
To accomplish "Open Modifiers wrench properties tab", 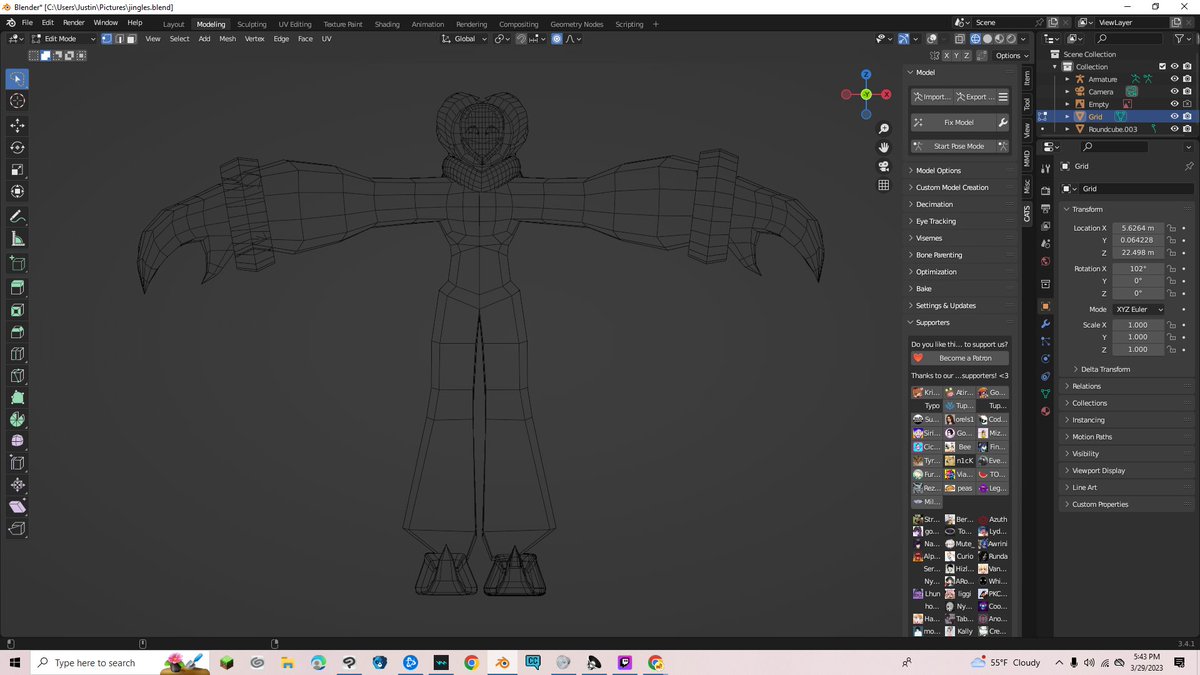I will coord(1046,324).
